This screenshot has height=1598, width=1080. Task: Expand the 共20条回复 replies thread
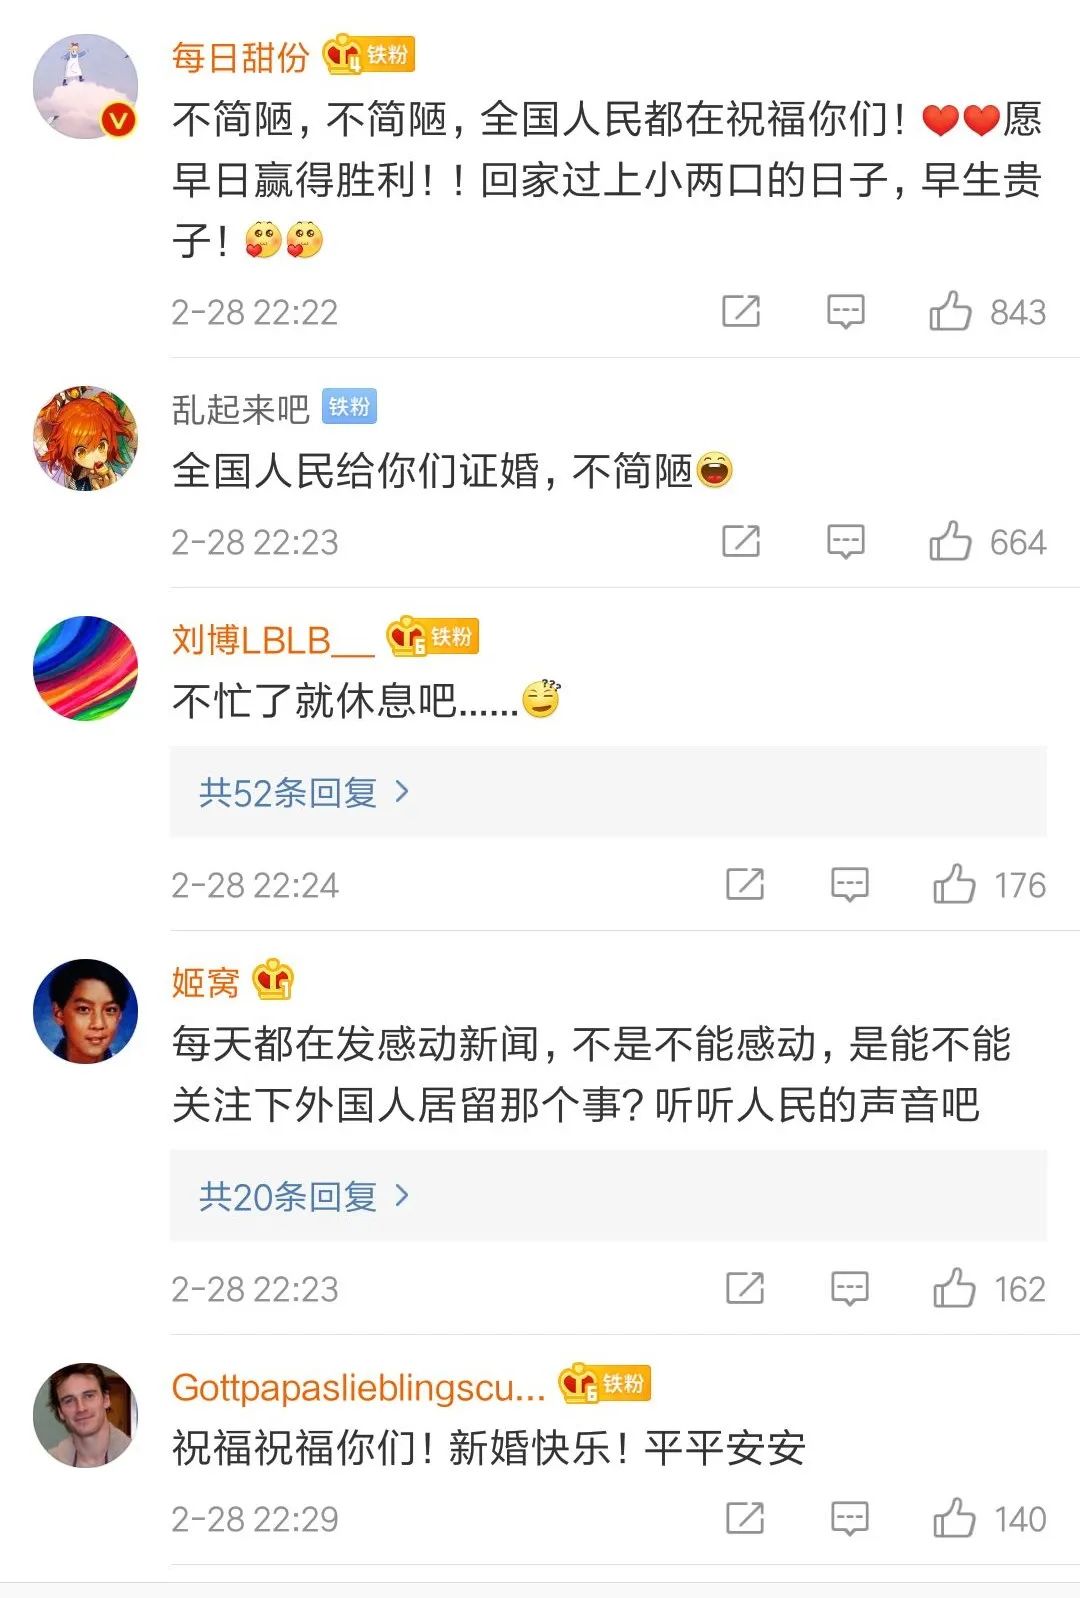tap(304, 1196)
